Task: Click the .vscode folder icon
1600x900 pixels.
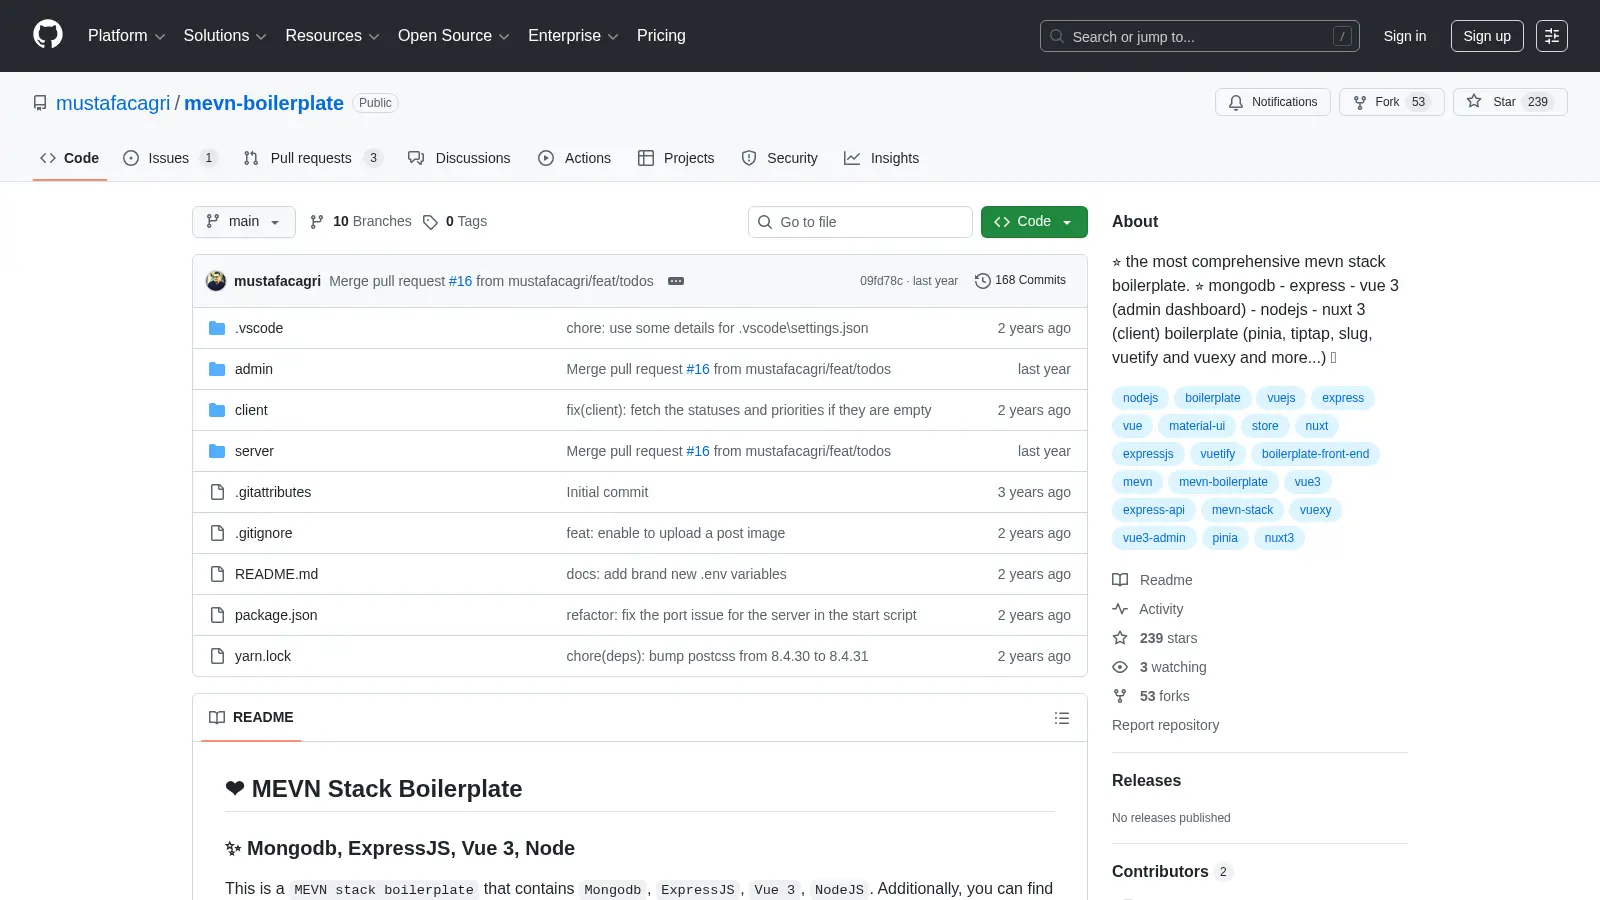Action: coord(217,328)
